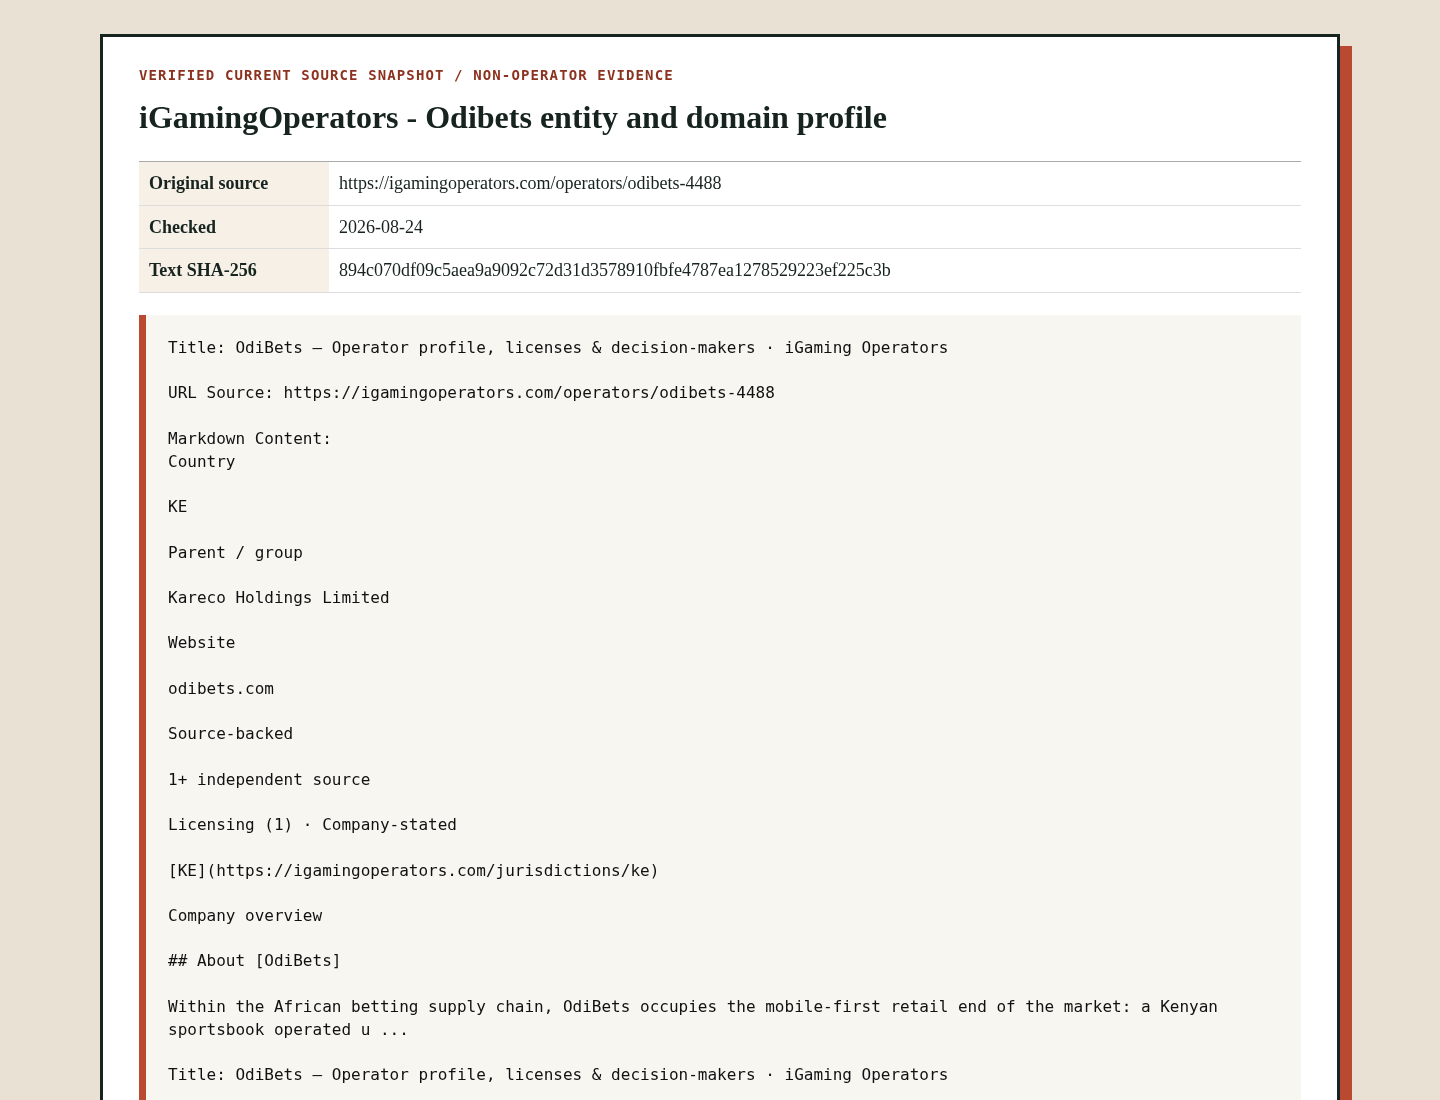Select the SHA-256 hash value starting '894c070d'
The image size is (1440, 1100).
coord(615,270)
